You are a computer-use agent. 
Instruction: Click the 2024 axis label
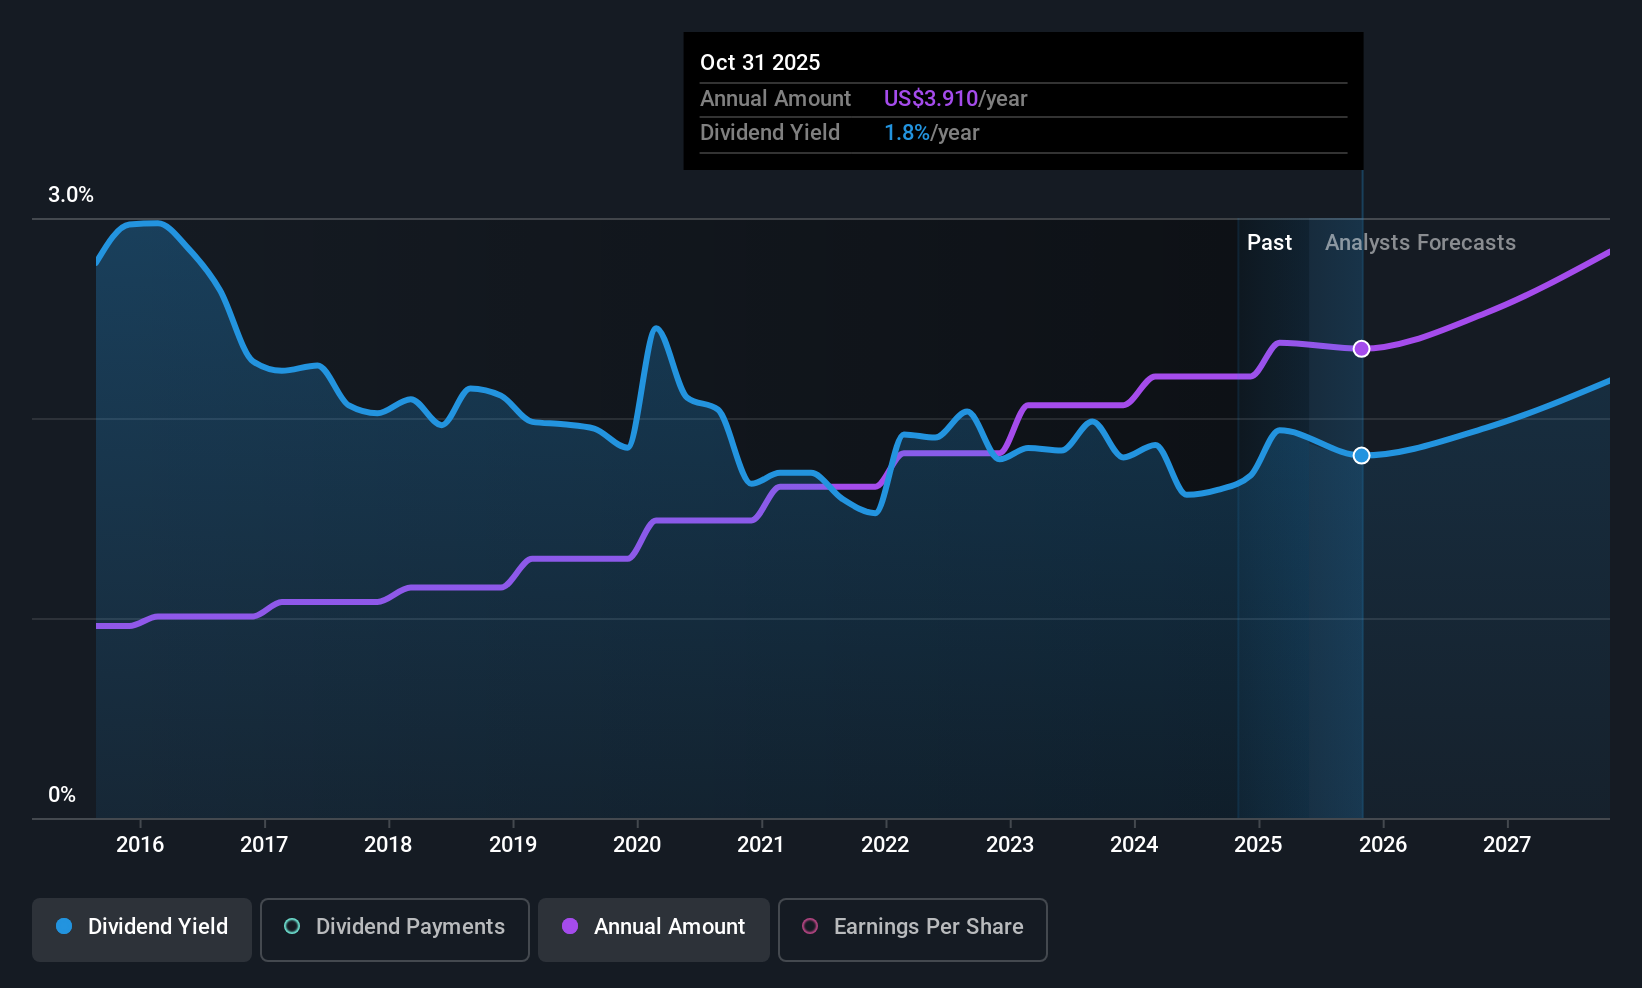(1134, 845)
